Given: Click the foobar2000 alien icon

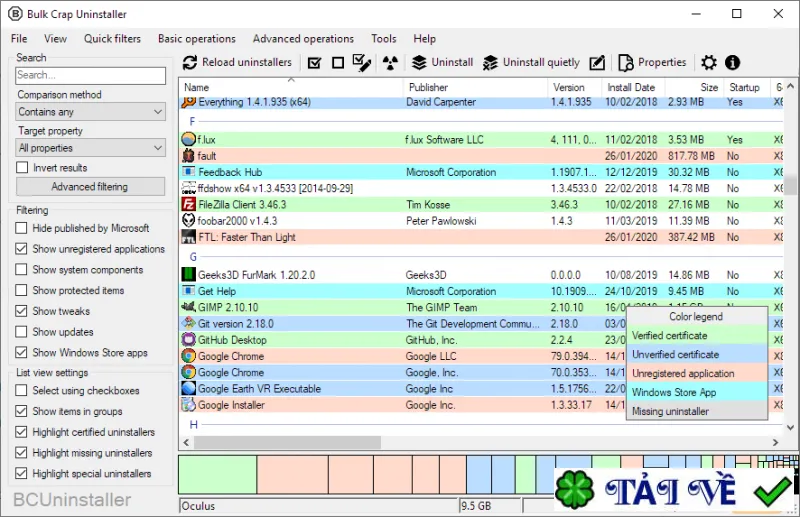Looking at the screenshot, I should click(189, 220).
